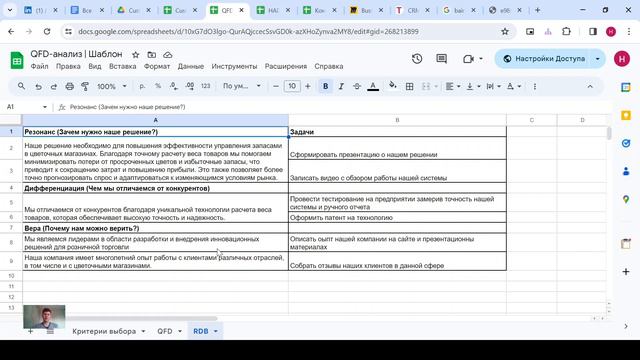Collapse the menus with the up chevron
640x360 pixels.
tap(590, 87)
